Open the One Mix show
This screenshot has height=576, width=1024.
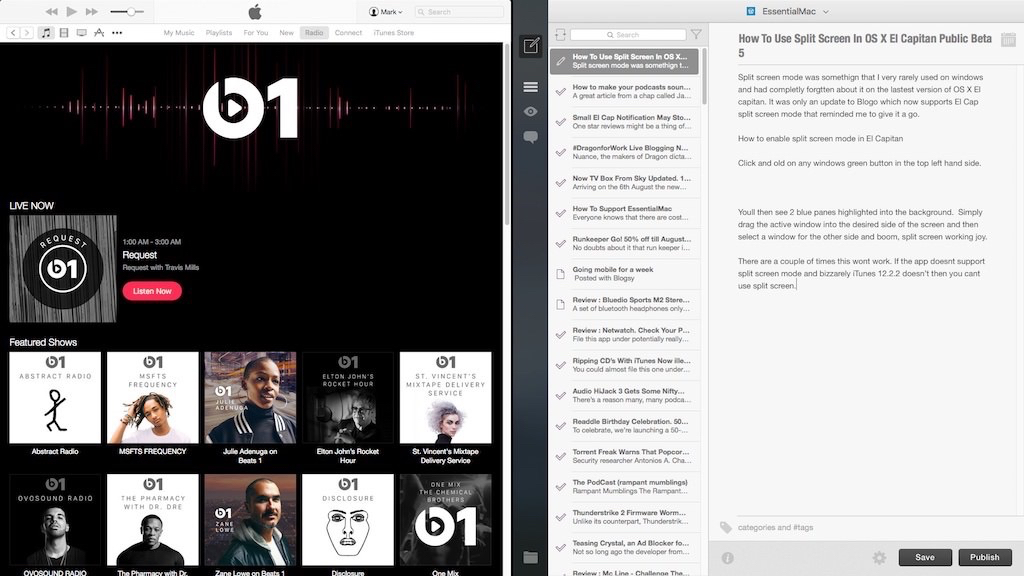pos(445,520)
